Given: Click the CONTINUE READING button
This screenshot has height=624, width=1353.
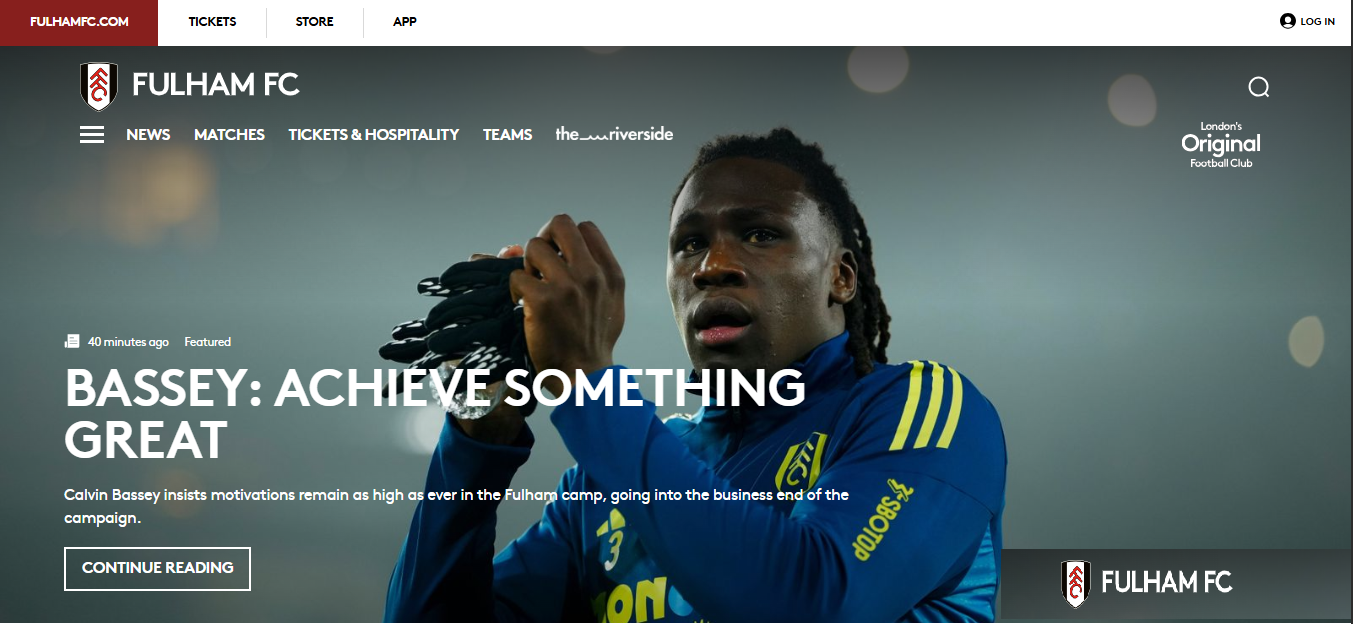Looking at the screenshot, I should (157, 568).
